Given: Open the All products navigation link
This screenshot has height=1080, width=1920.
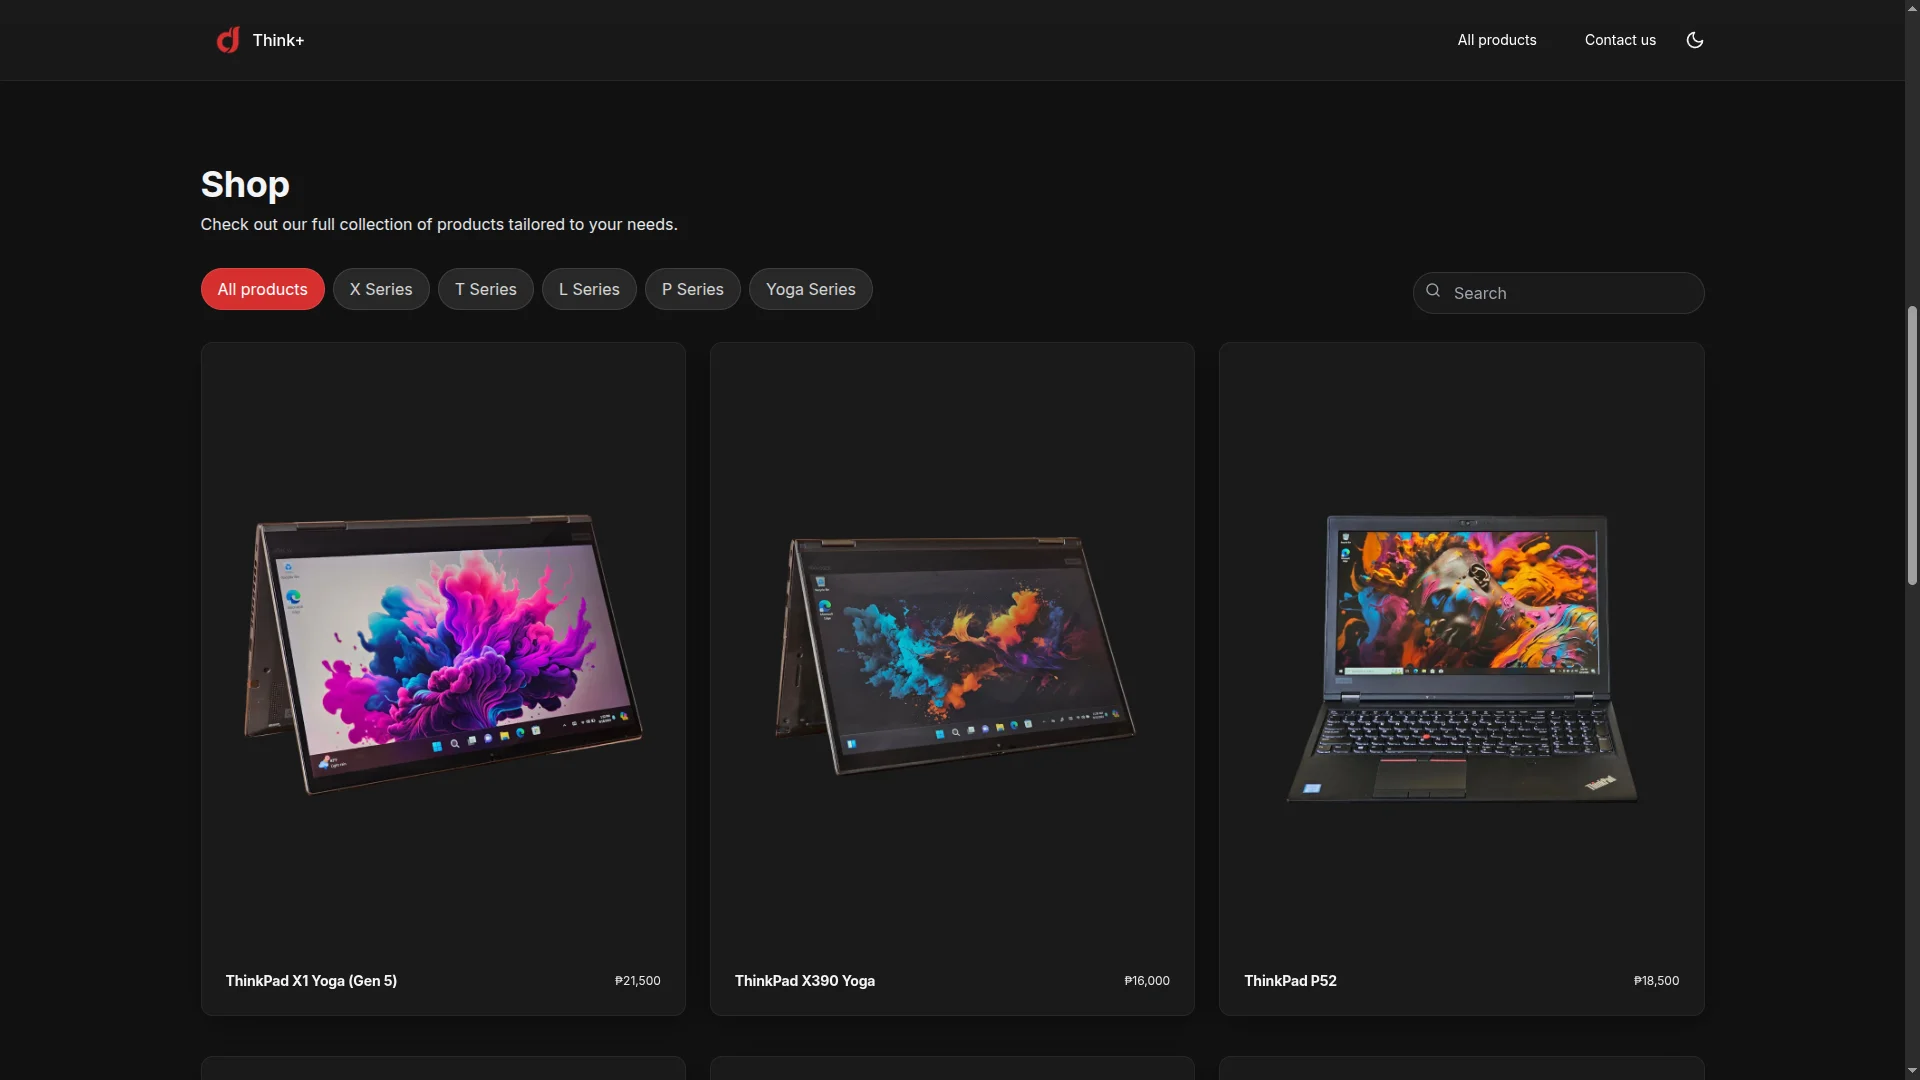Looking at the screenshot, I should [1497, 40].
